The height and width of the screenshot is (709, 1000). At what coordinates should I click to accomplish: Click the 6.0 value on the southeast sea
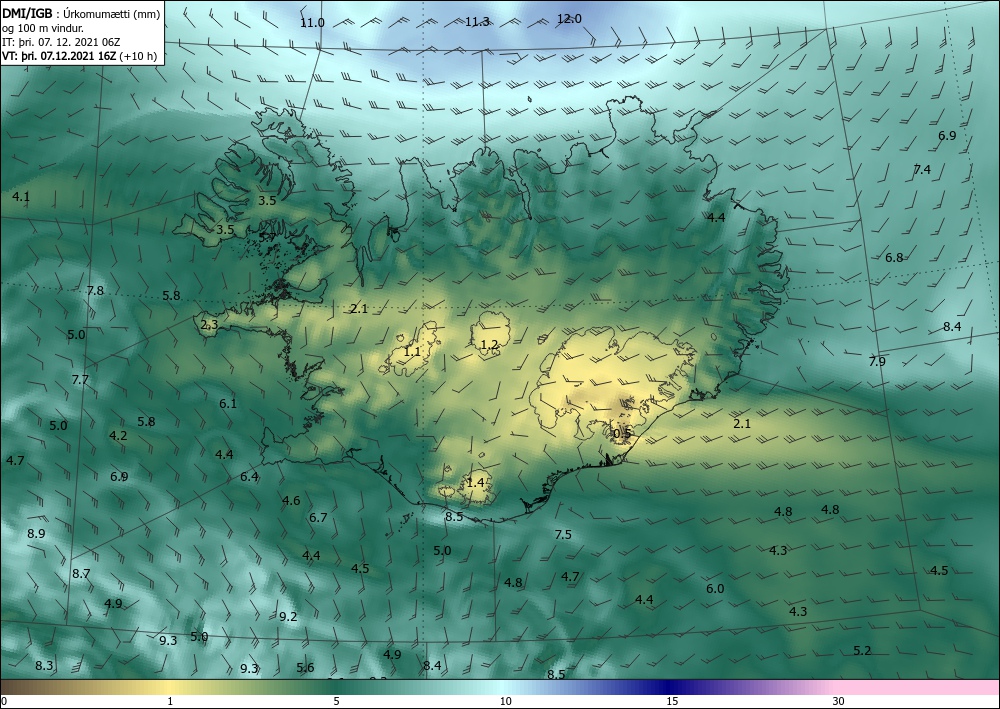[x=715, y=588]
